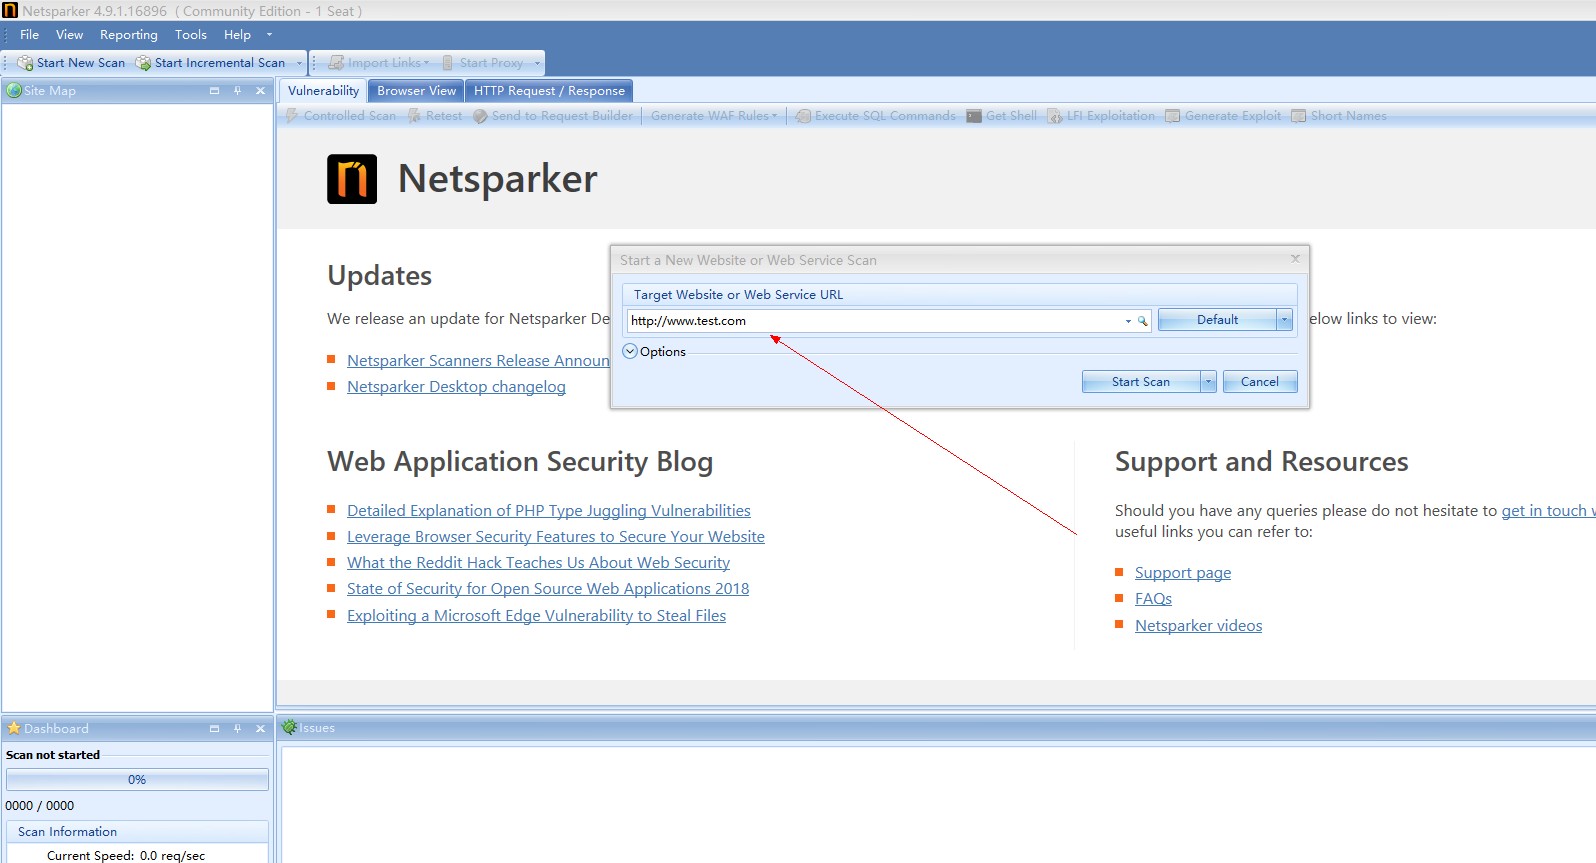Click the Start New Scan toolbar icon
The image size is (1596, 863).
pos(25,63)
